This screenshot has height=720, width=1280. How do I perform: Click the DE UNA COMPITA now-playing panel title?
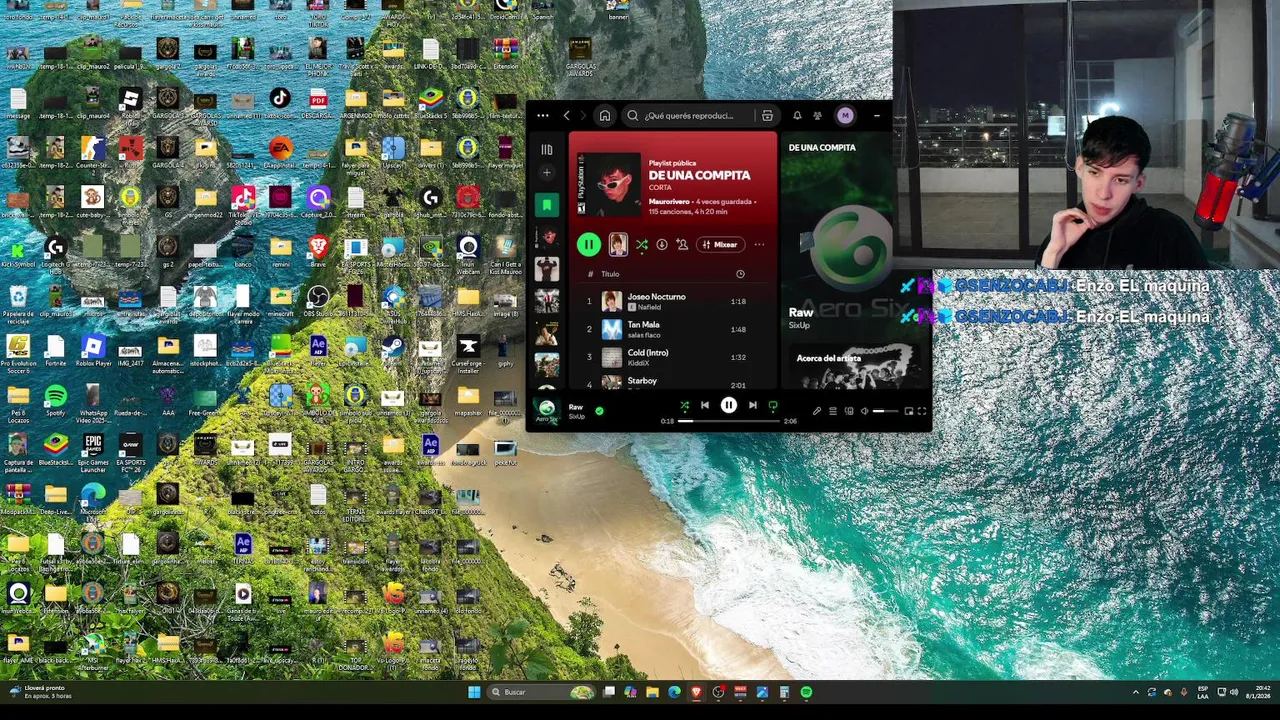822,148
